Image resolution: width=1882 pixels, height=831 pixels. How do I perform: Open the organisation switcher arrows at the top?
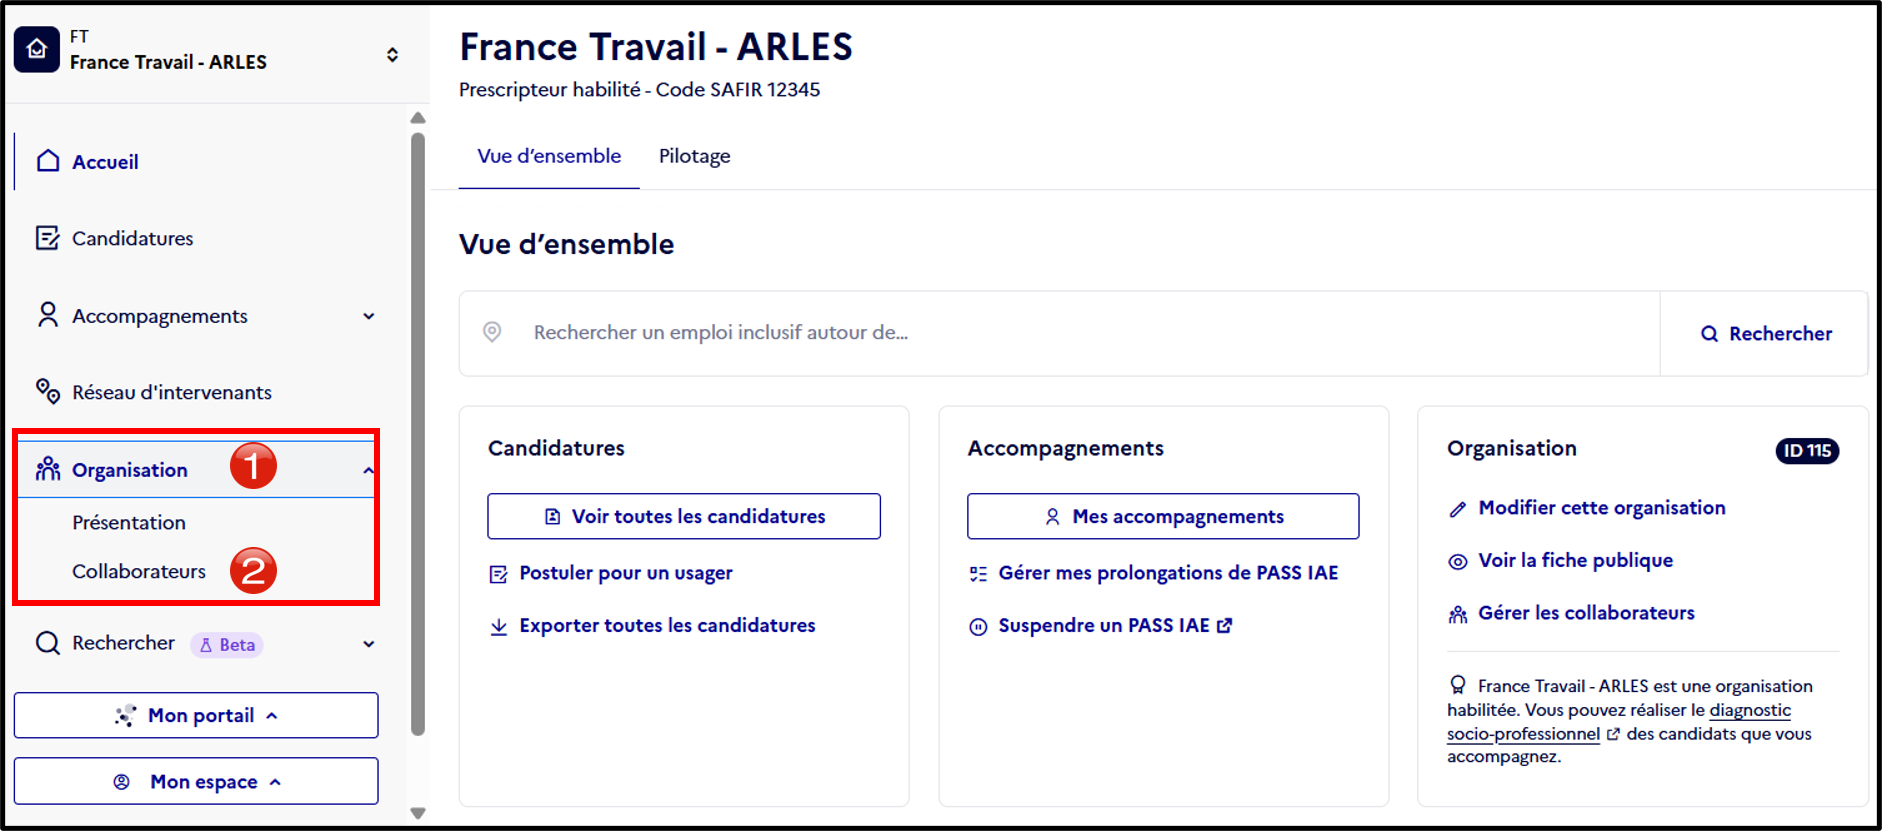393,55
